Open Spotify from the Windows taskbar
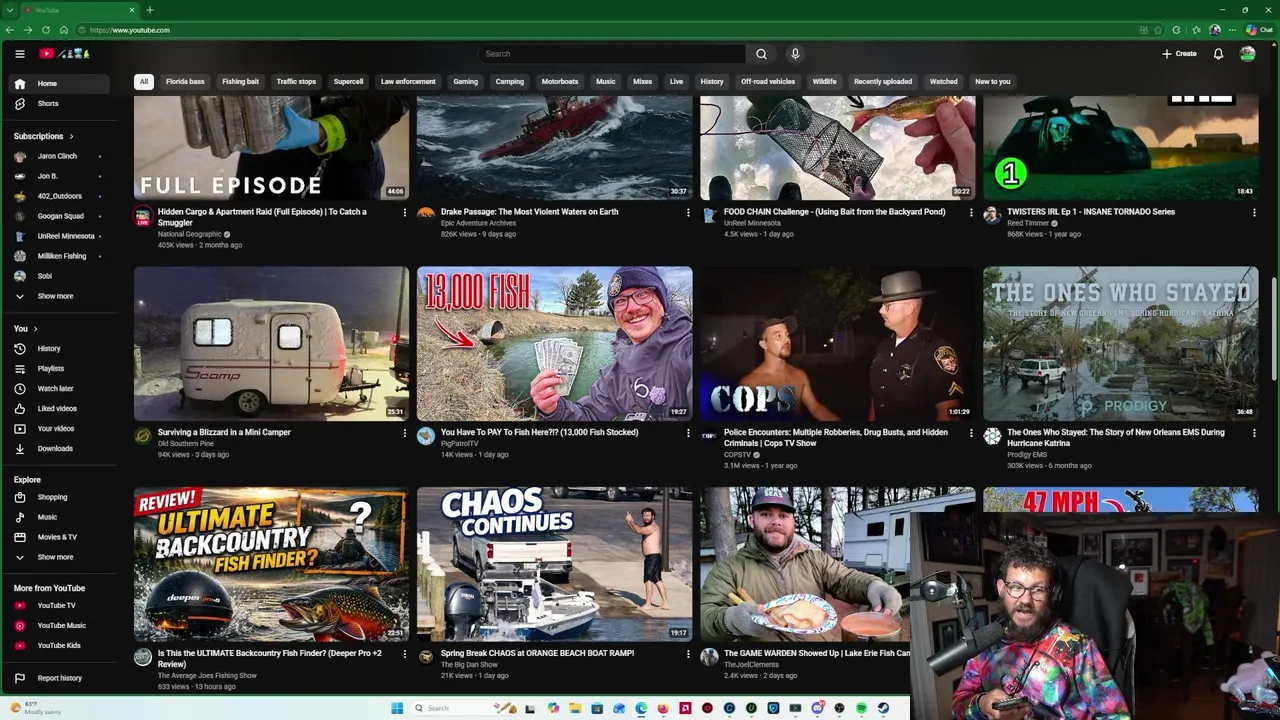This screenshot has width=1280, height=720. [861, 708]
